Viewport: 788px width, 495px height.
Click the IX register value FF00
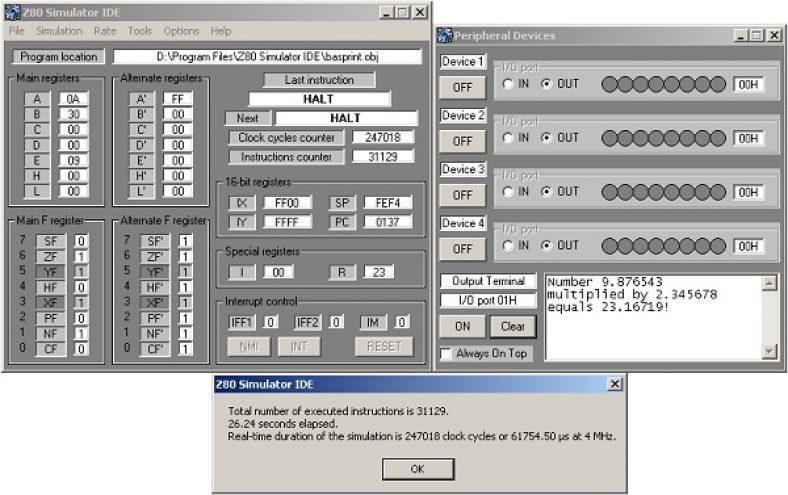click(287, 203)
